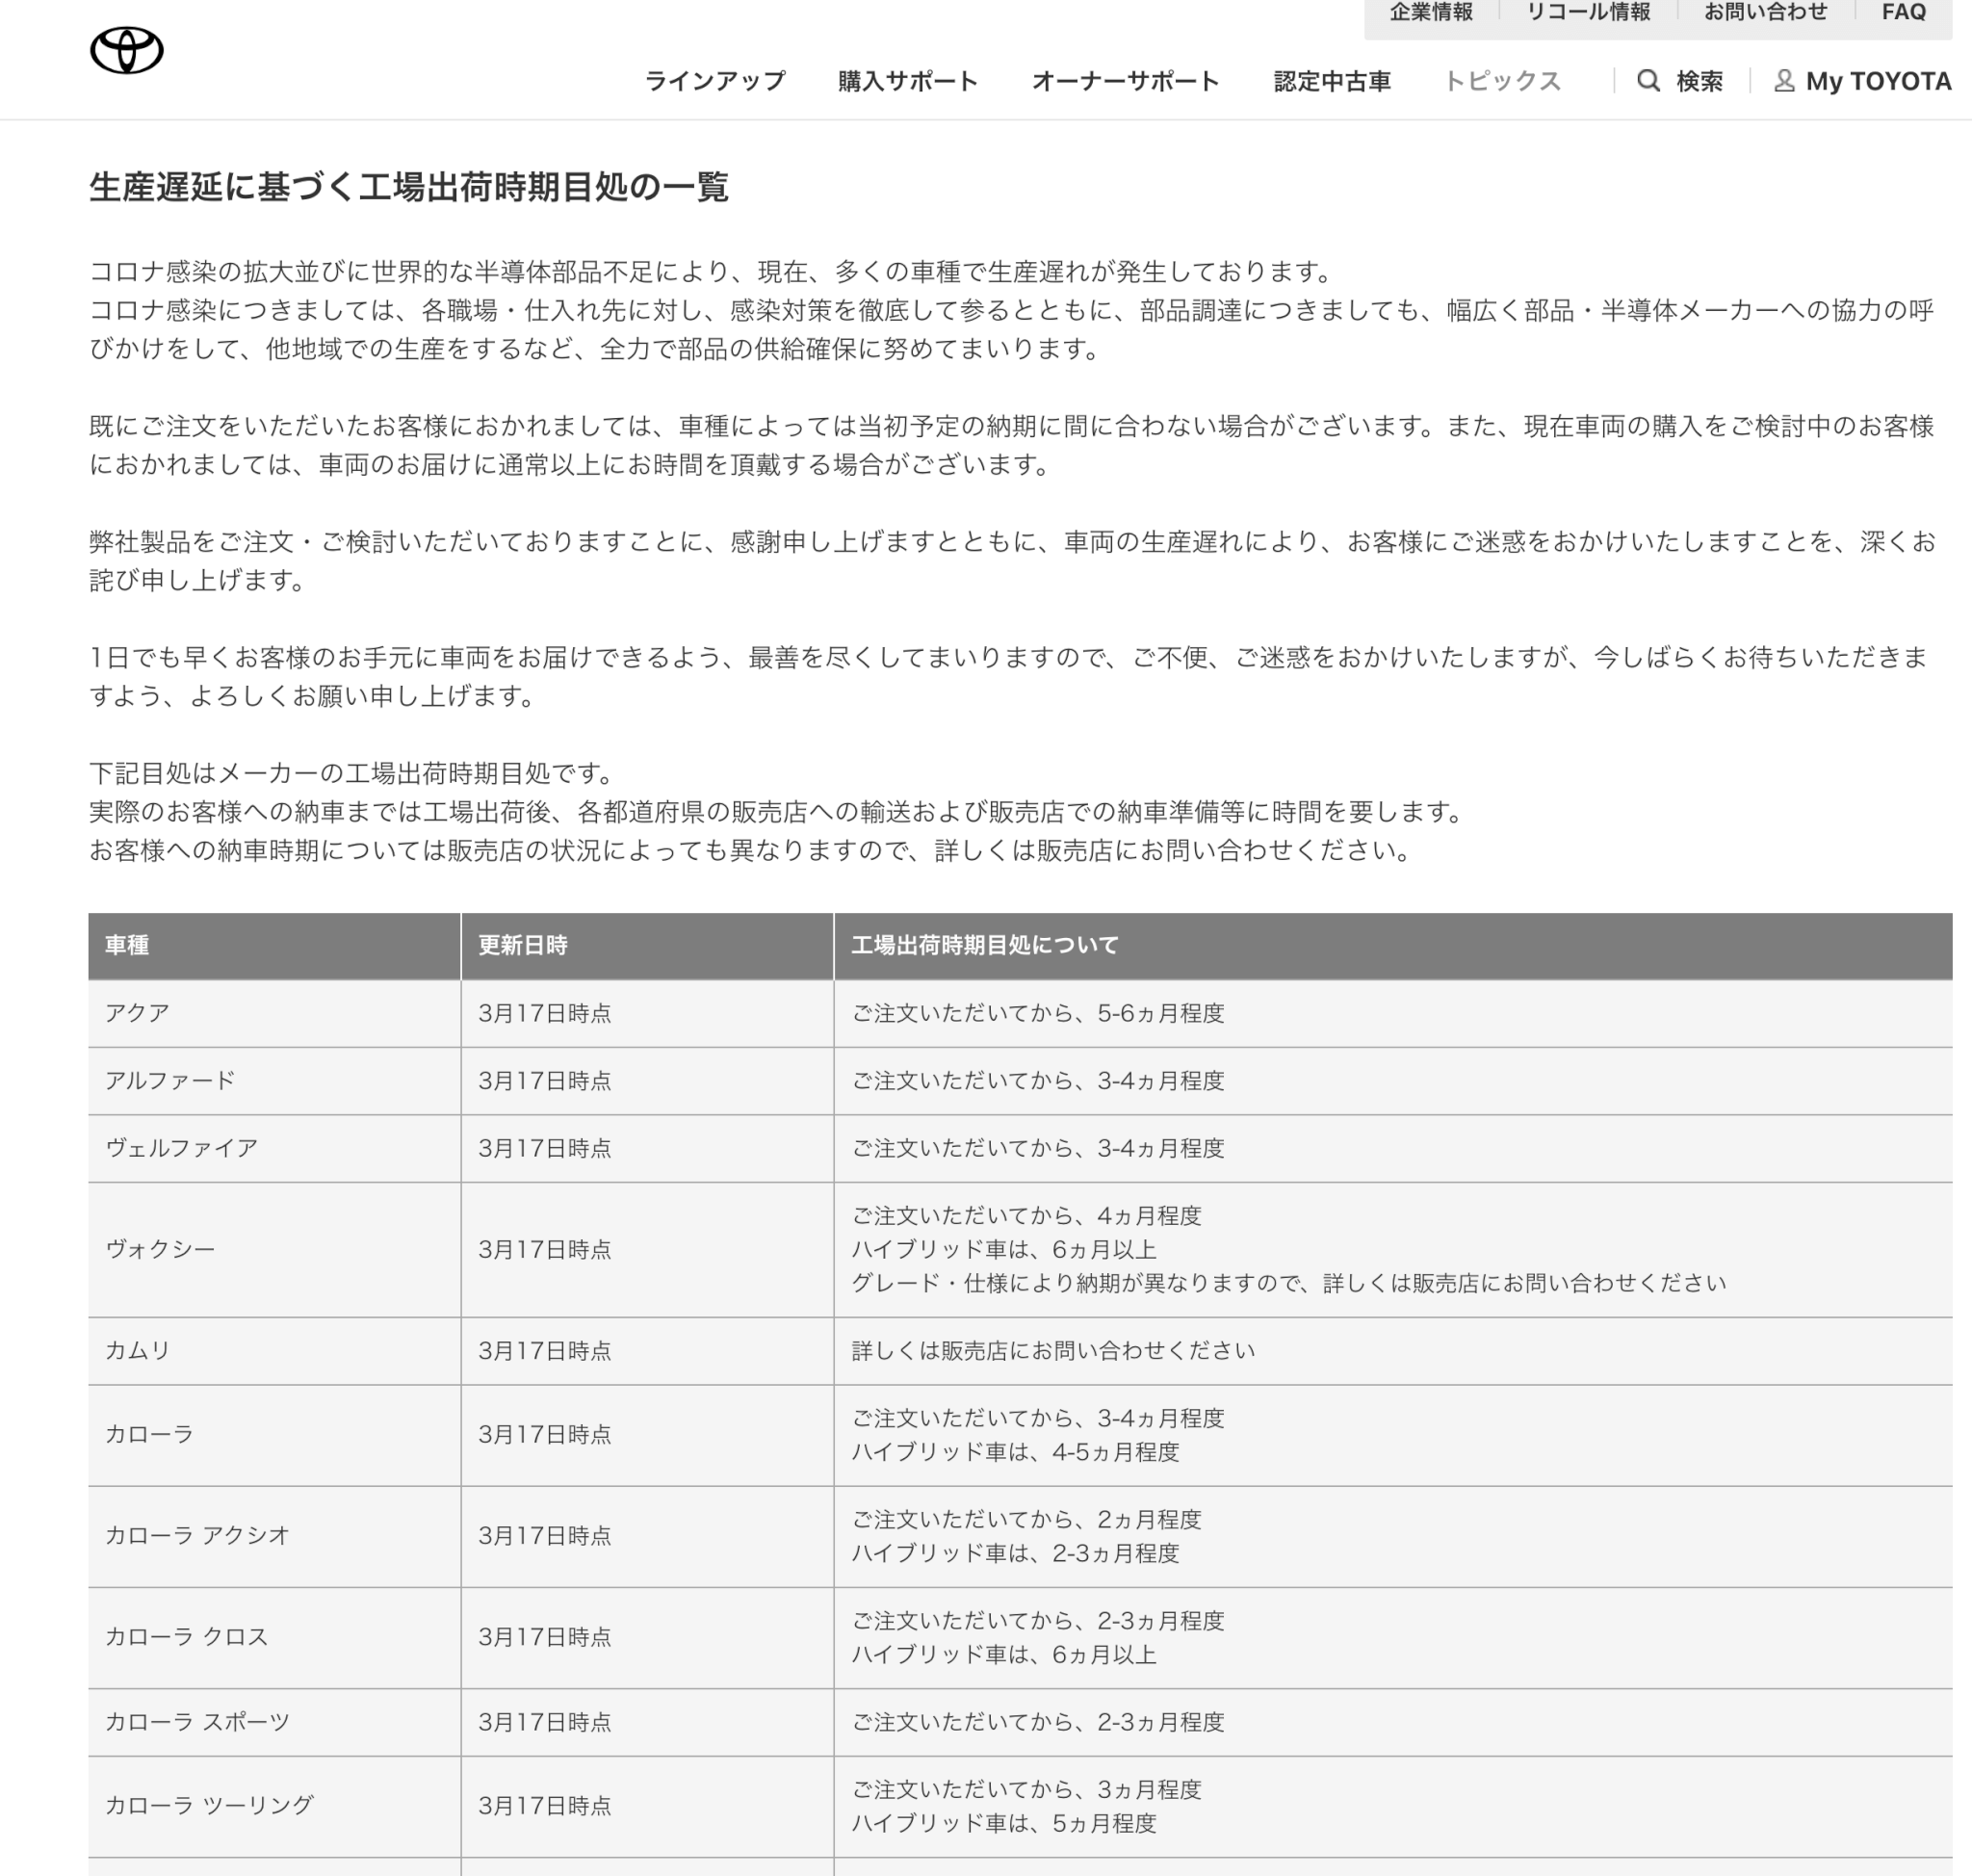Click the カローラ row ハイブリッド車は、4-5ヵ月程度
This screenshot has height=1876, width=1972.
tap(1015, 1452)
